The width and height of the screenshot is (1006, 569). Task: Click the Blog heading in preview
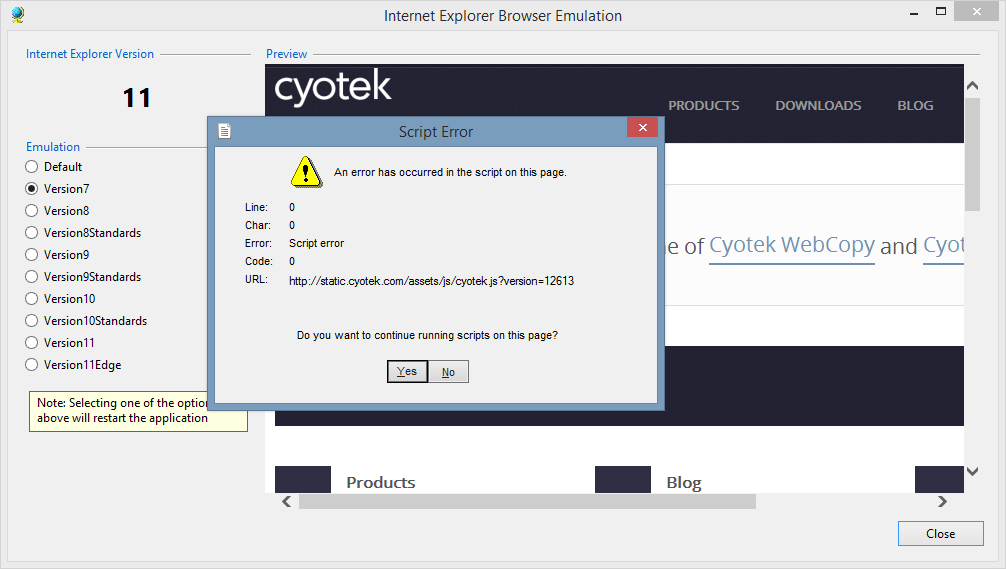click(684, 482)
